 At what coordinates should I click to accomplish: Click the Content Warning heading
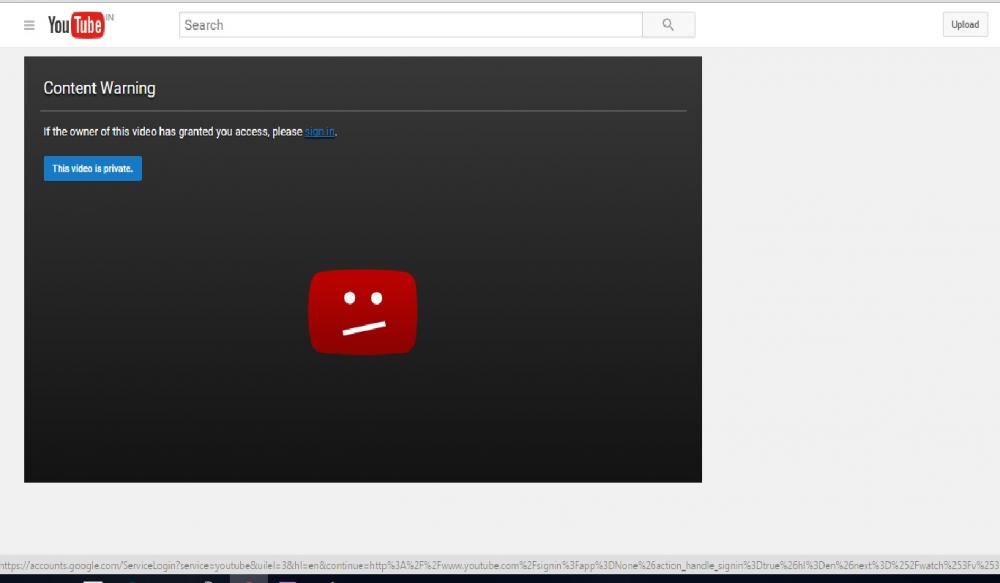point(99,88)
